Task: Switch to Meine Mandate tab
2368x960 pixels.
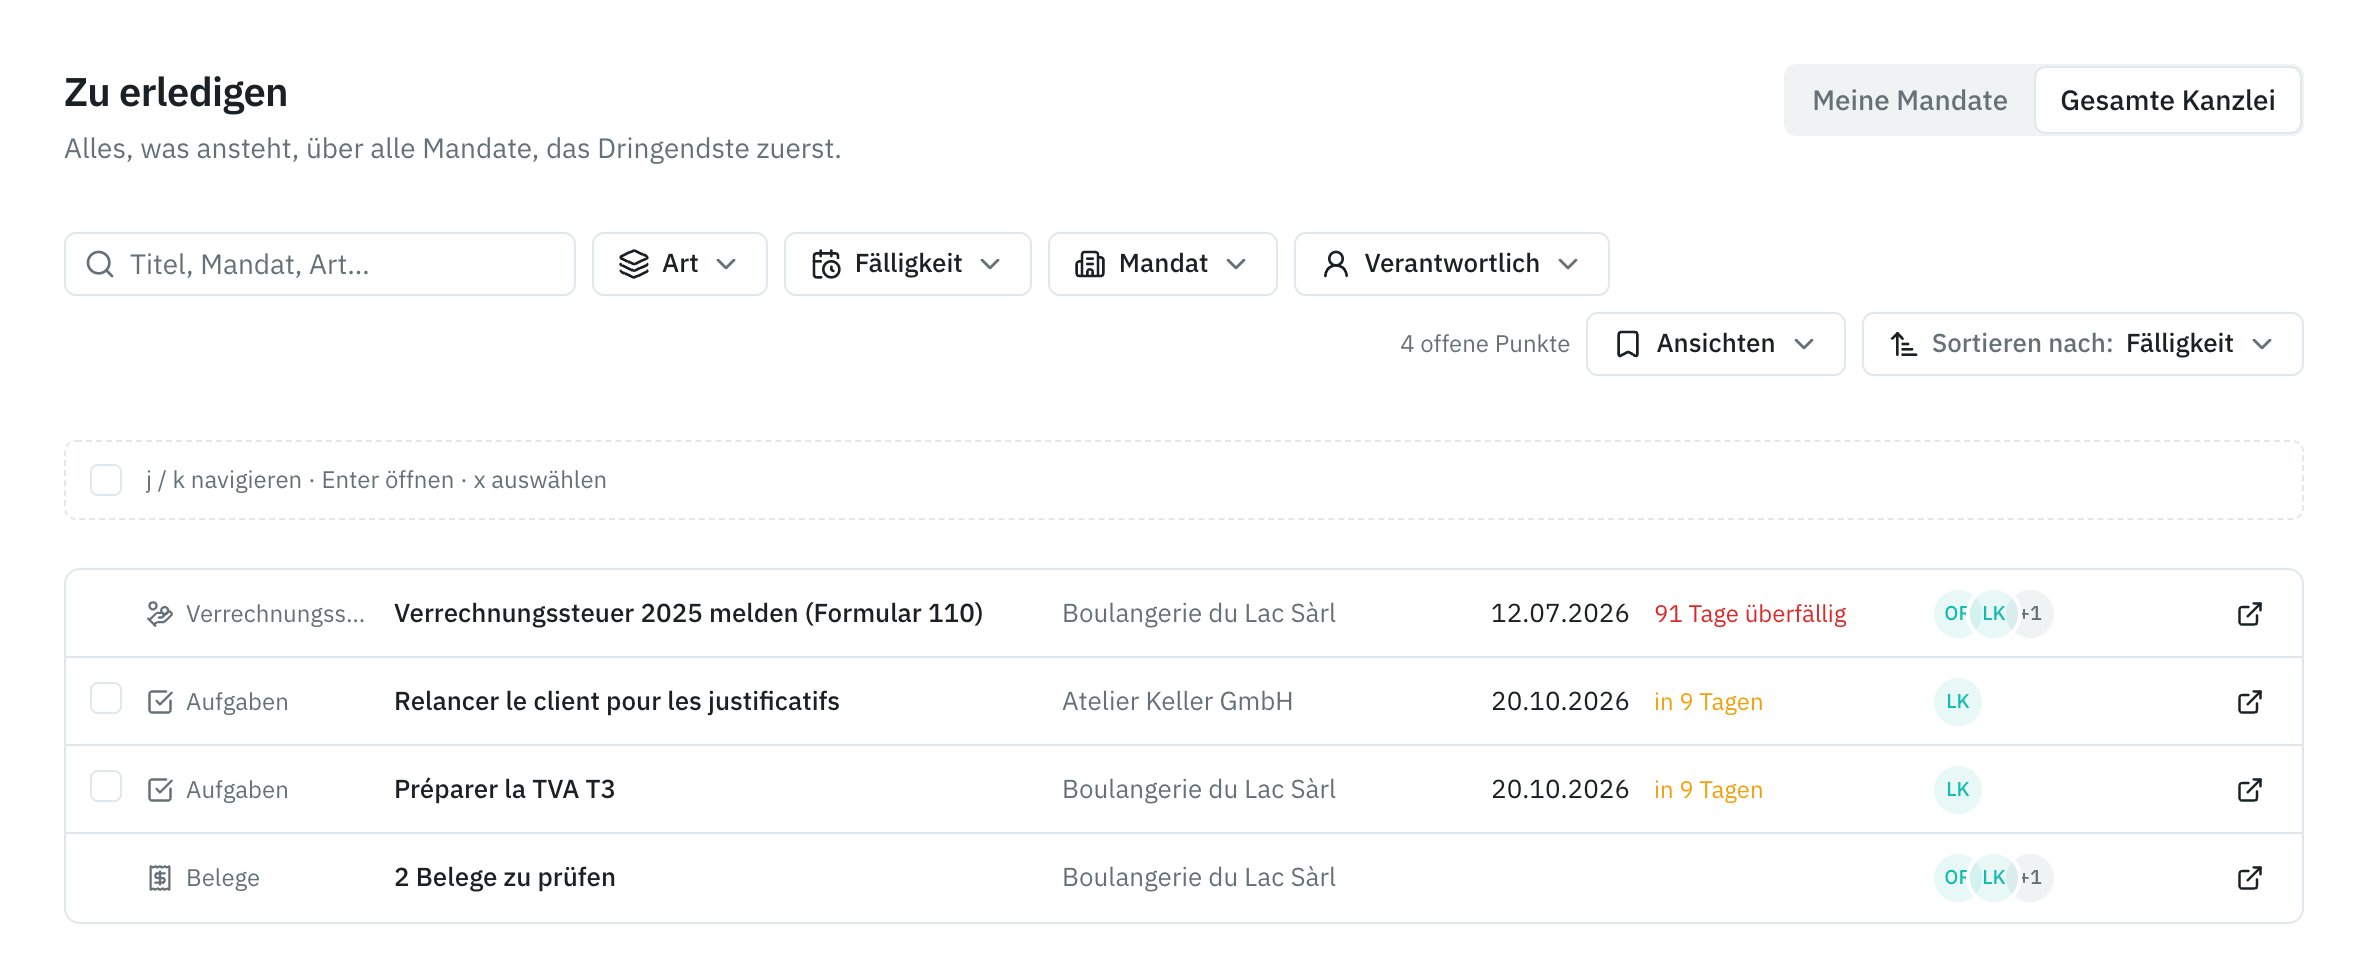Action: [x=1910, y=100]
